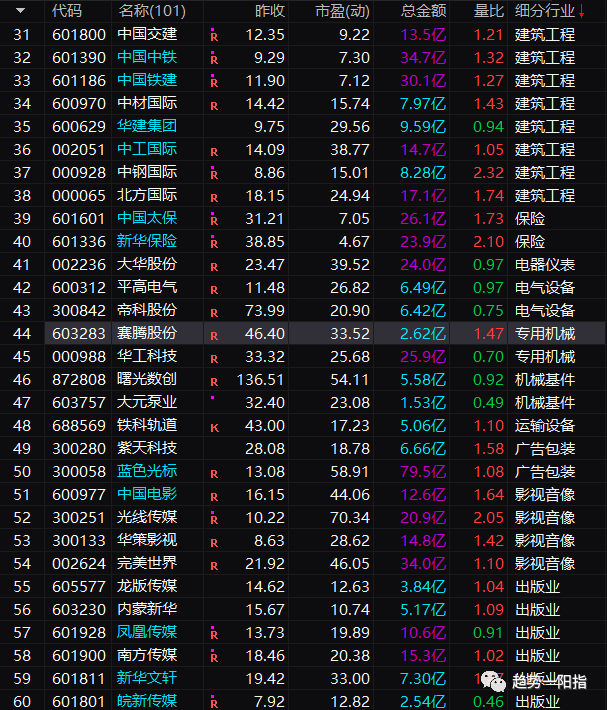Sort by 昨收 column header
The height and width of the screenshot is (710, 607).
pyautogui.click(x=270, y=11)
